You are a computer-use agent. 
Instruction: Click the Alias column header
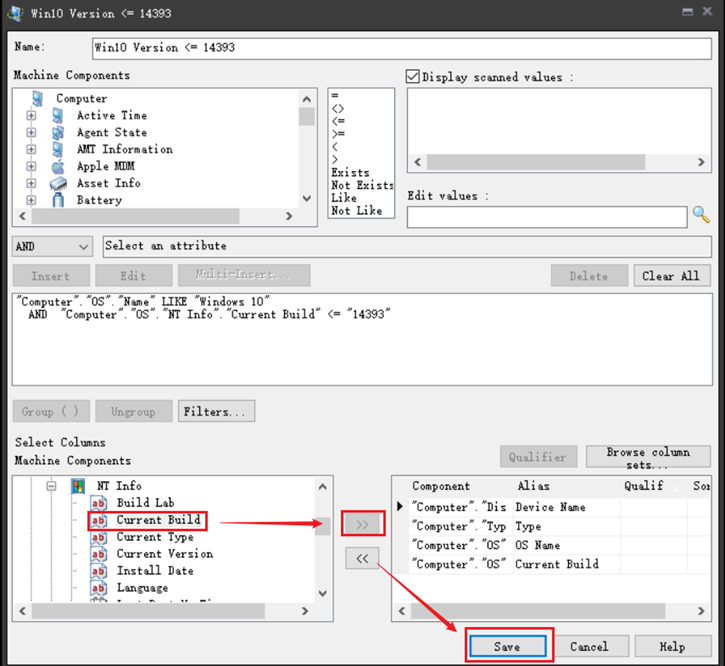pos(534,486)
